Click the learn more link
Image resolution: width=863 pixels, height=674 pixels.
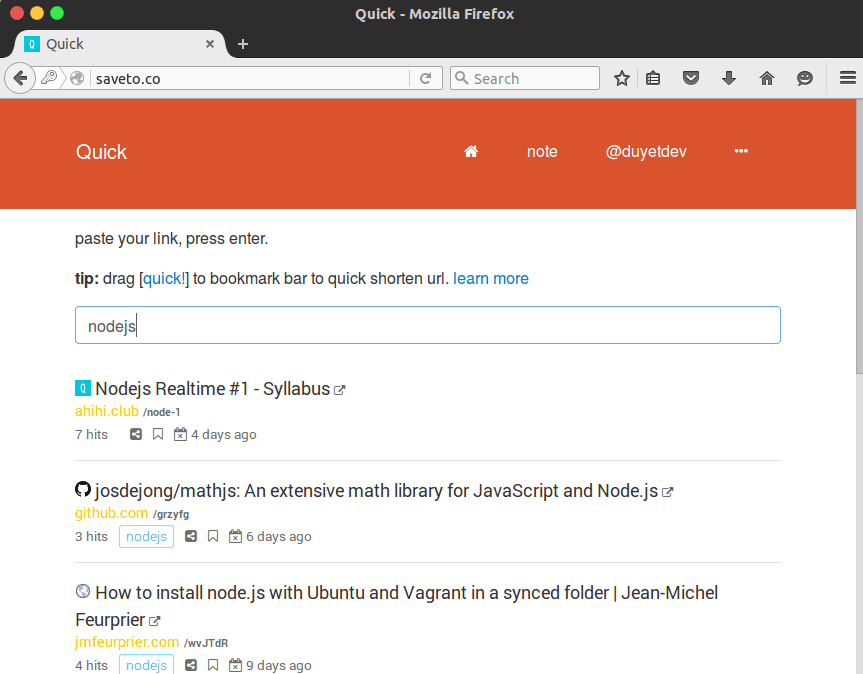click(x=490, y=278)
